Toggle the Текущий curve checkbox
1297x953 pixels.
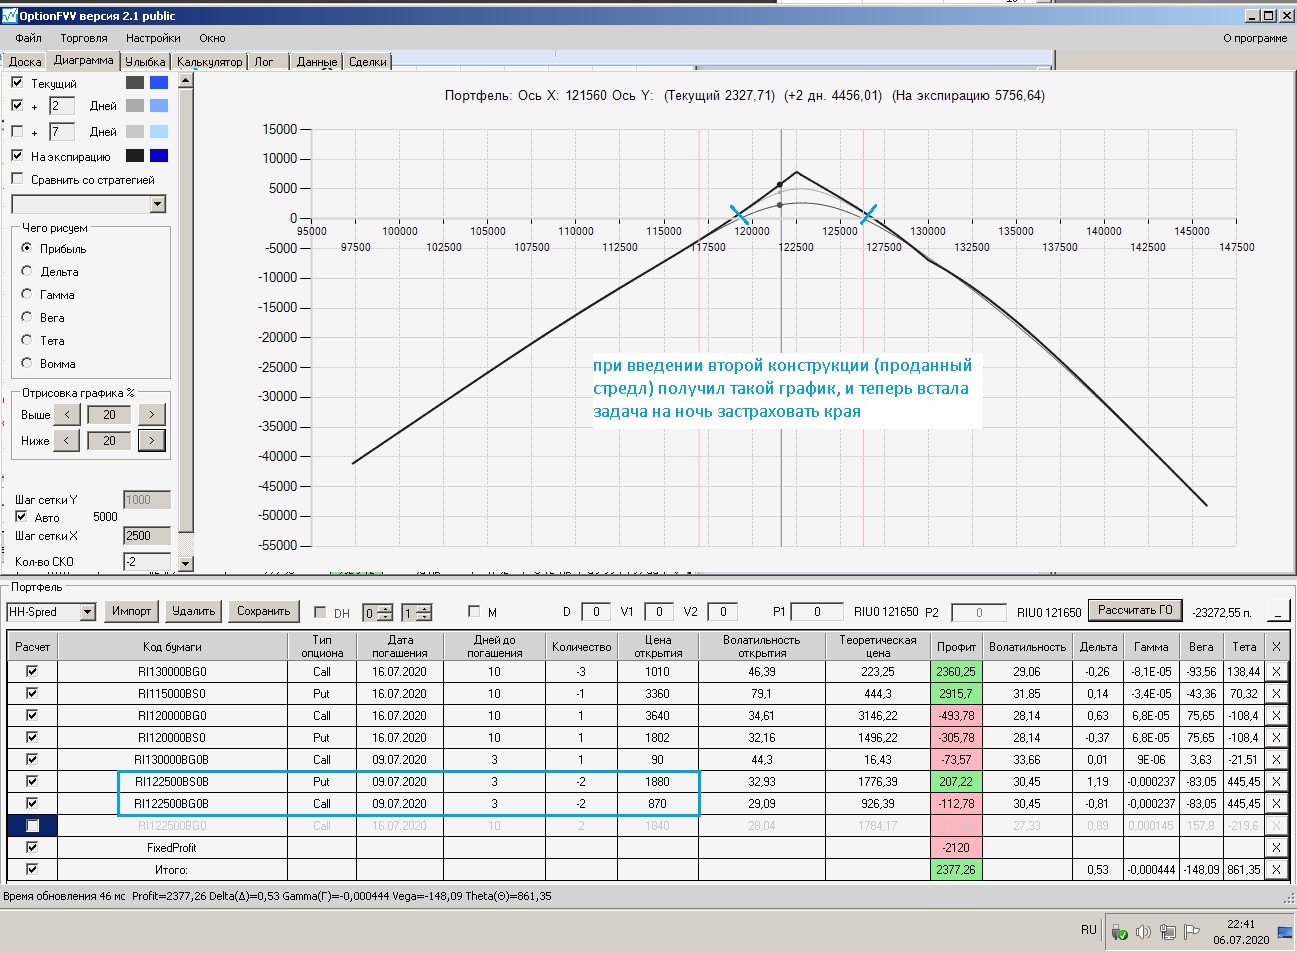click(17, 82)
